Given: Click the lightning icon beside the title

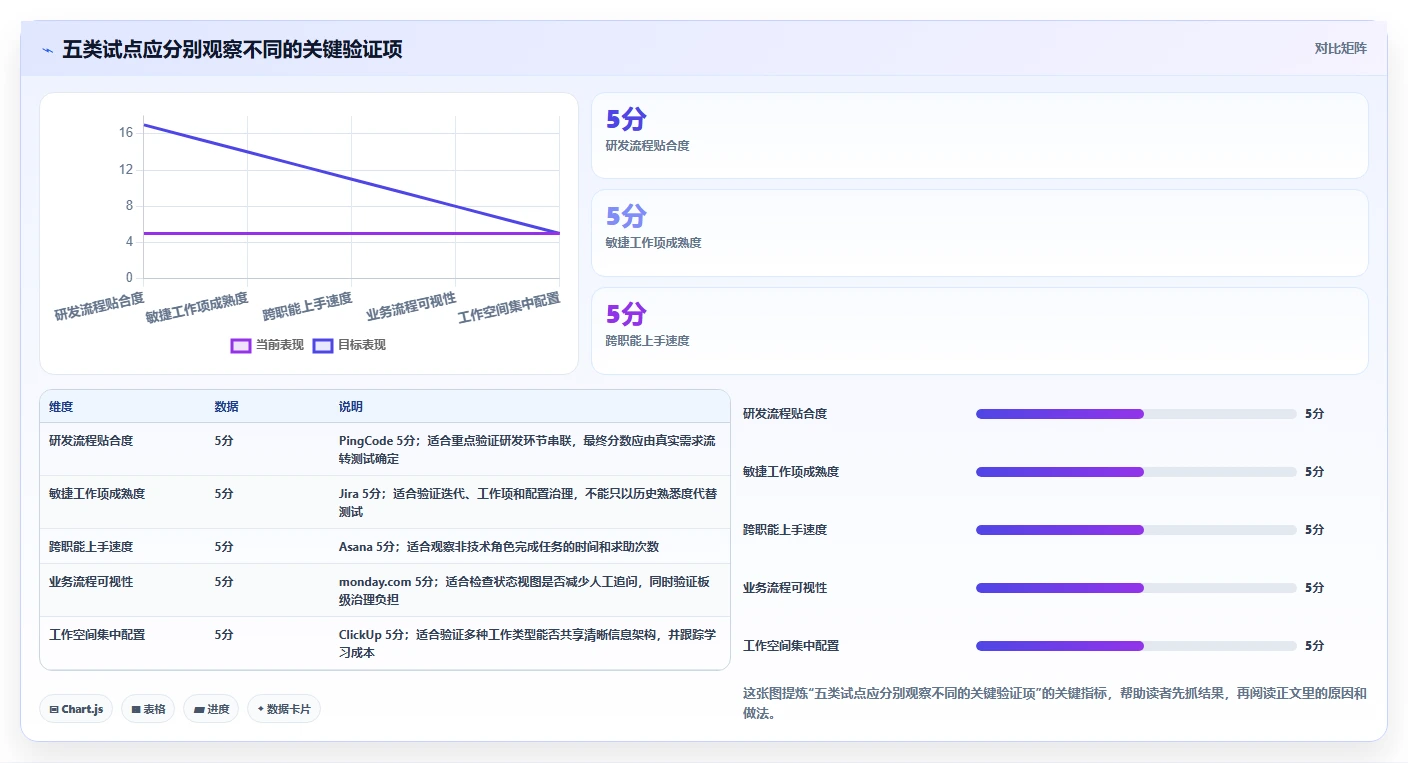Looking at the screenshot, I should pyautogui.click(x=47, y=50).
